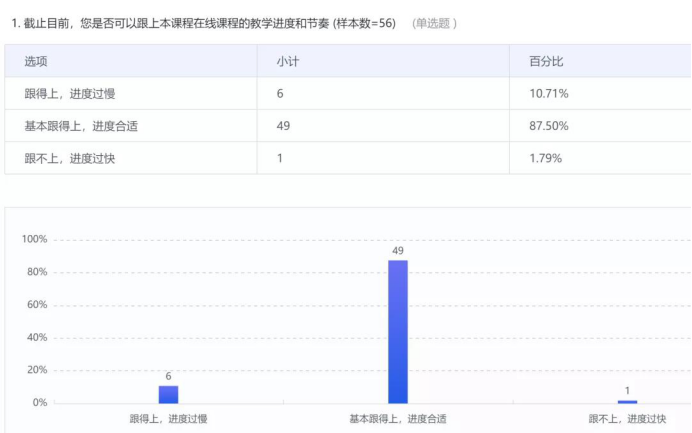Viewport: 692px width, 433px height.
Task: Click the 20% y-axis label
Action: tap(37, 370)
